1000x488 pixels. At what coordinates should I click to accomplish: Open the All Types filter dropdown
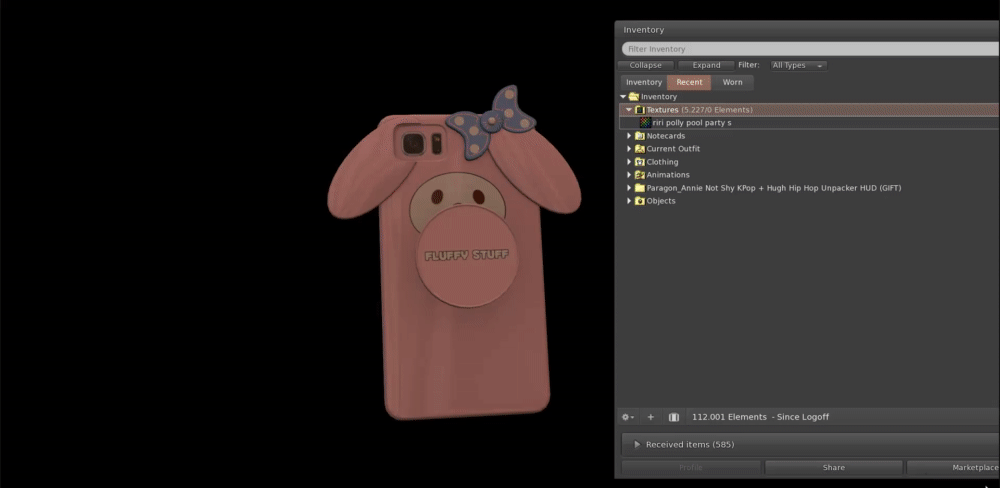tap(798, 65)
